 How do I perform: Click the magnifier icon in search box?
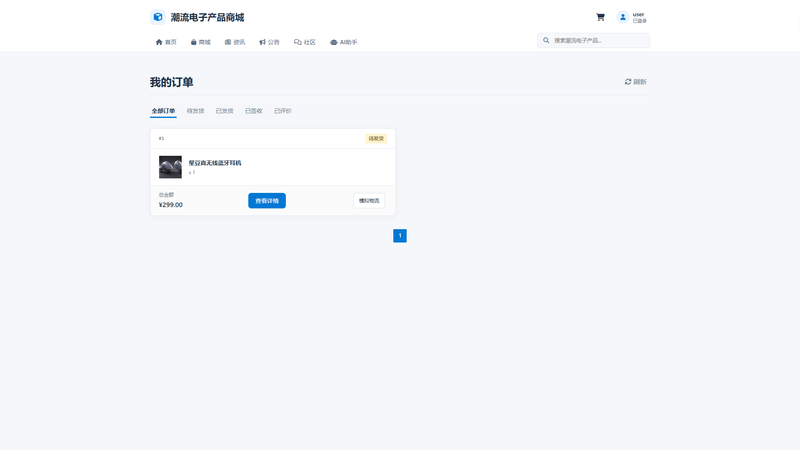(x=546, y=40)
